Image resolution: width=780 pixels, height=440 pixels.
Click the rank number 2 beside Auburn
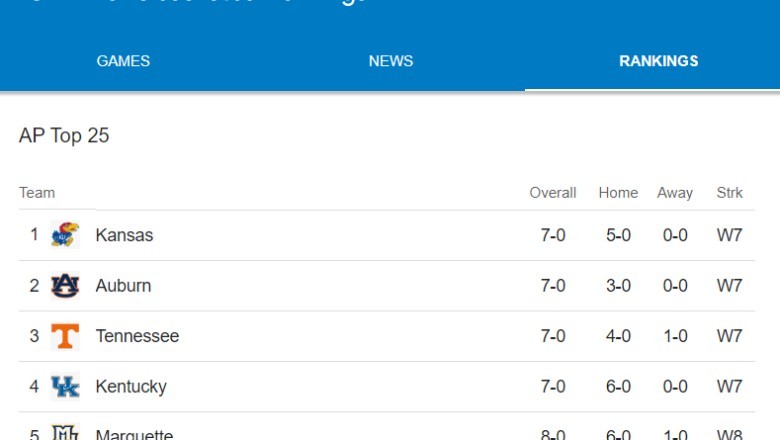coord(34,285)
